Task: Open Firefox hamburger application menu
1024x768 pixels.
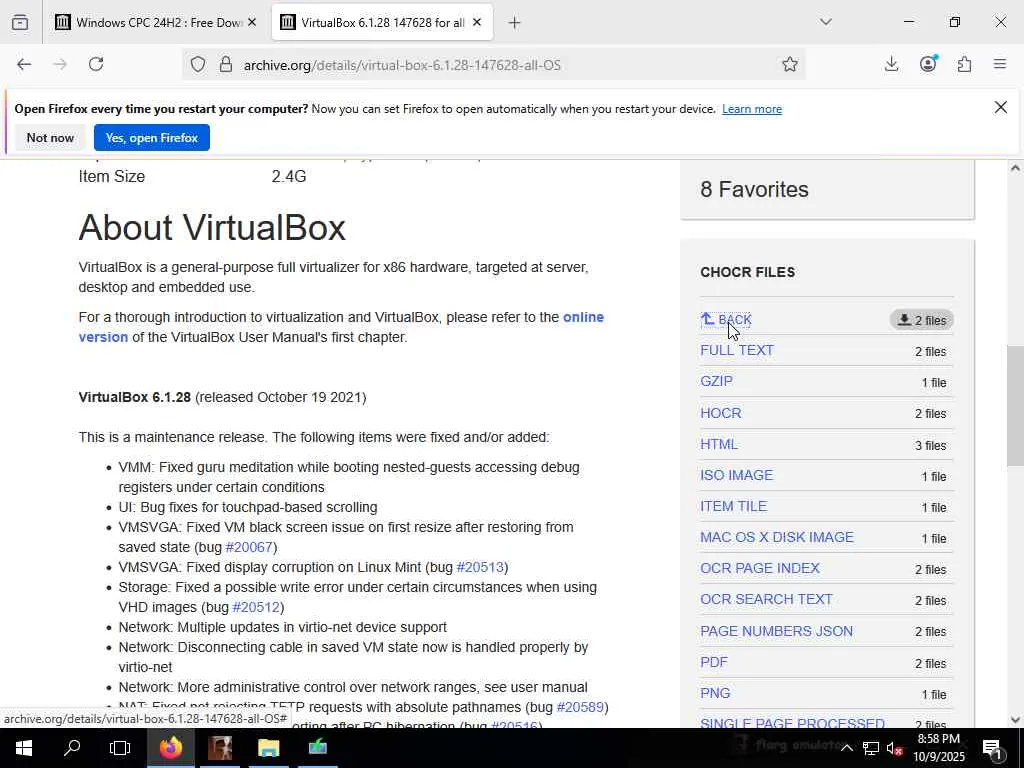Action: 1000,64
